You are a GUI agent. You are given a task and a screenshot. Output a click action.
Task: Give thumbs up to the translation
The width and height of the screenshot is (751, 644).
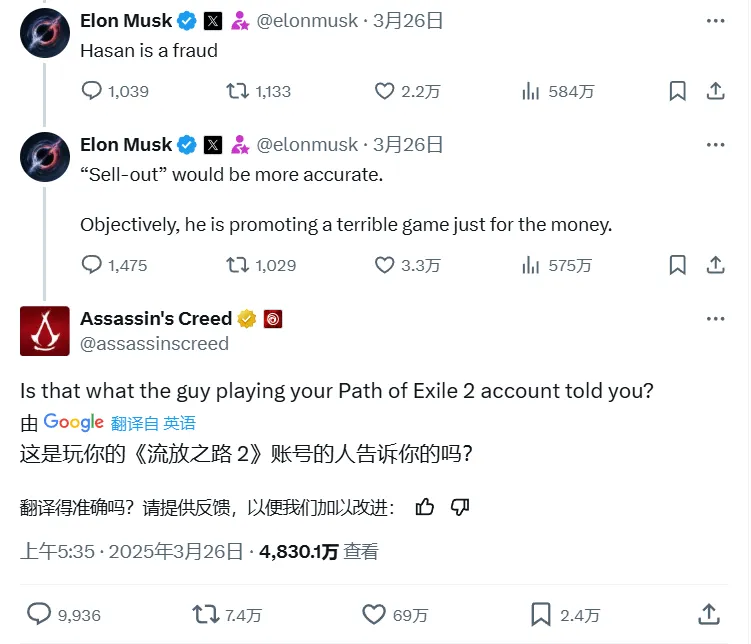click(x=424, y=507)
